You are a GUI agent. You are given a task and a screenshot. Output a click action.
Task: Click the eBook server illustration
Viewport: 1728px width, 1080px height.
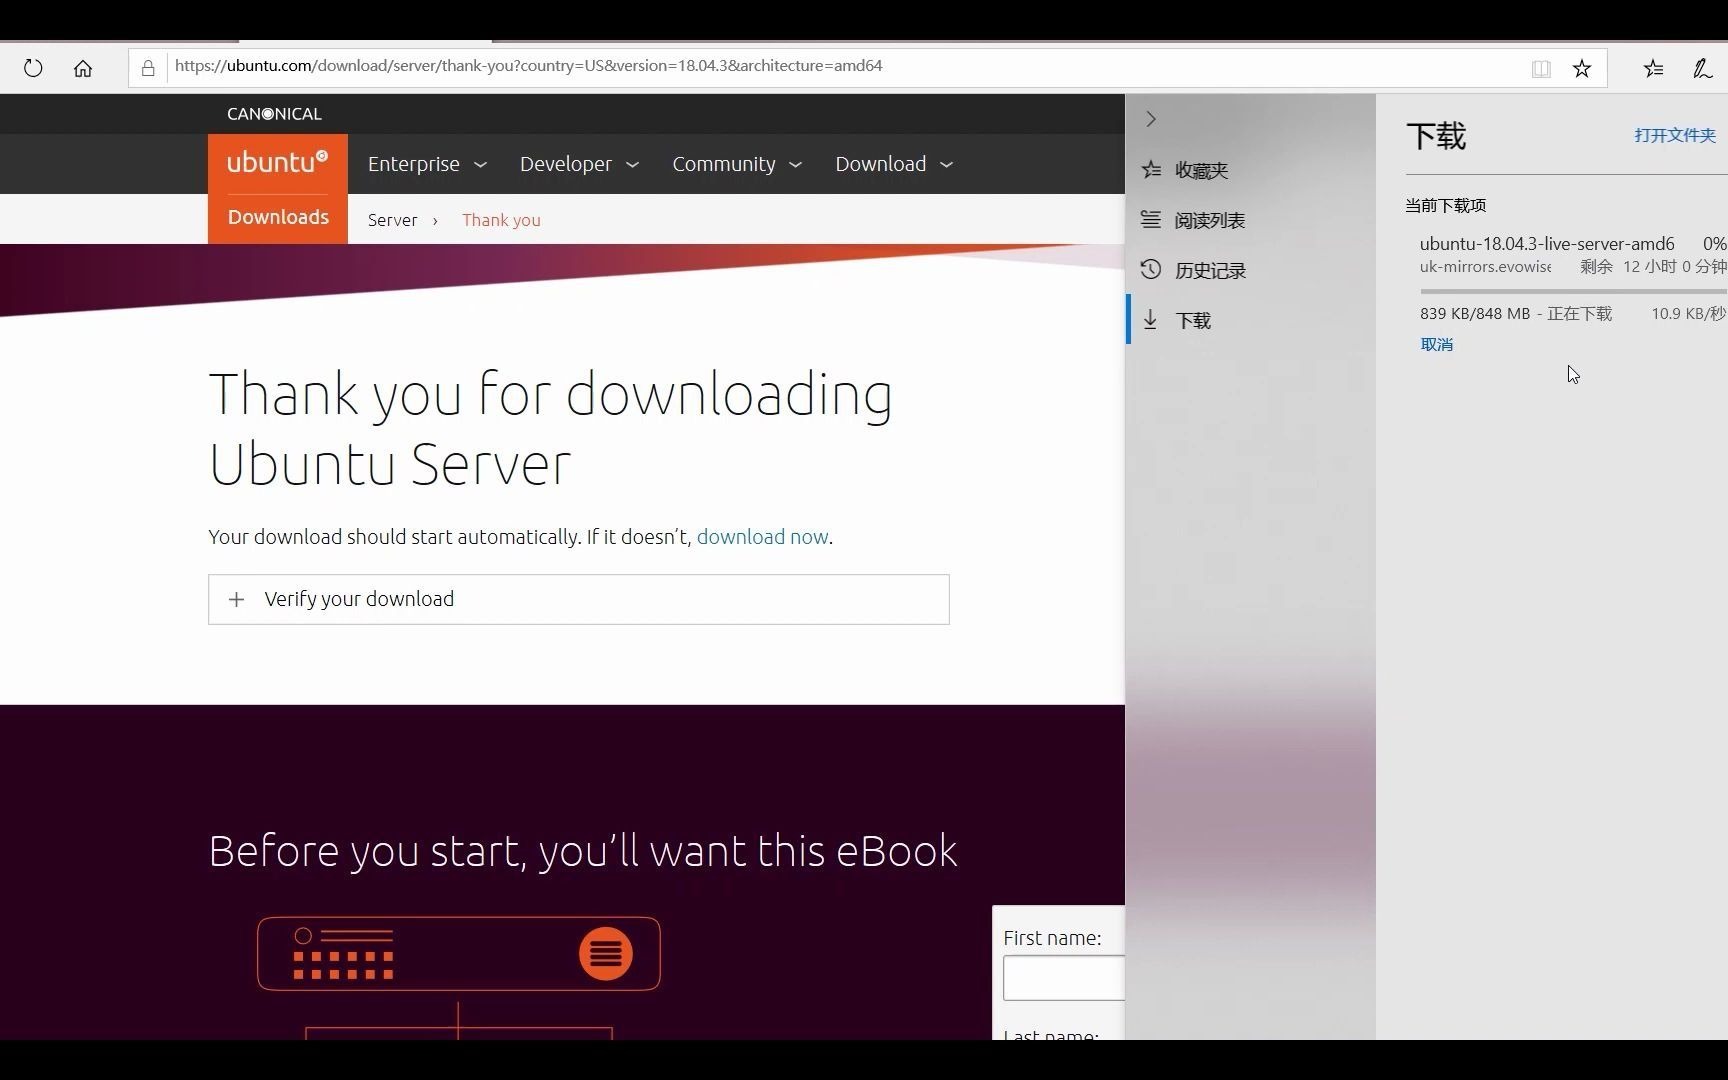(x=459, y=977)
